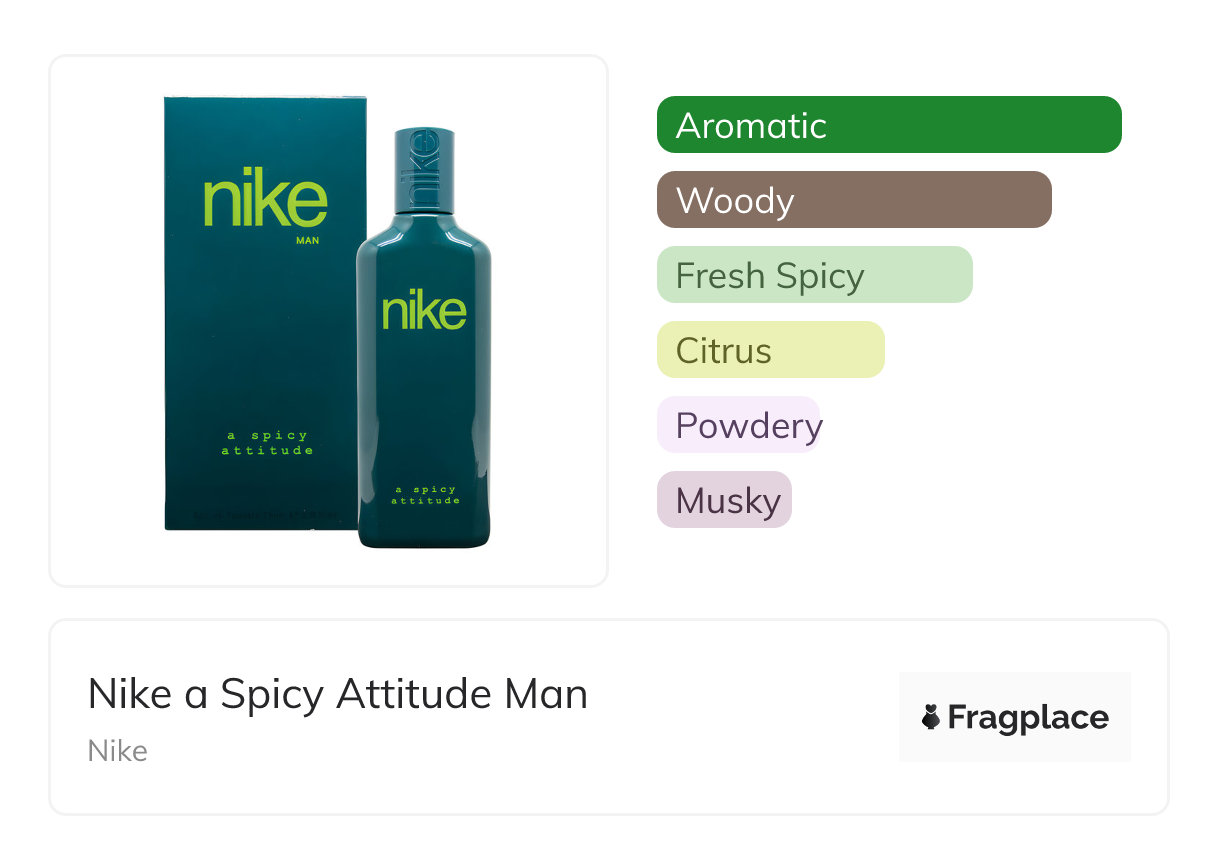
Task: Open the Fragplace wordmark text
Action: 1028,718
